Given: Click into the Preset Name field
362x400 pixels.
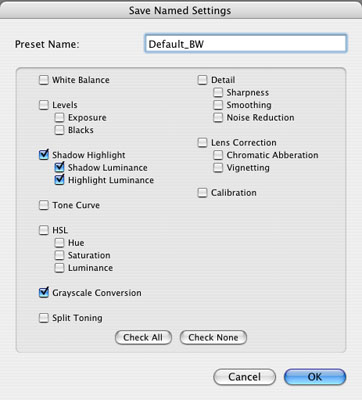Looking at the screenshot, I should pyautogui.click(x=246, y=44).
